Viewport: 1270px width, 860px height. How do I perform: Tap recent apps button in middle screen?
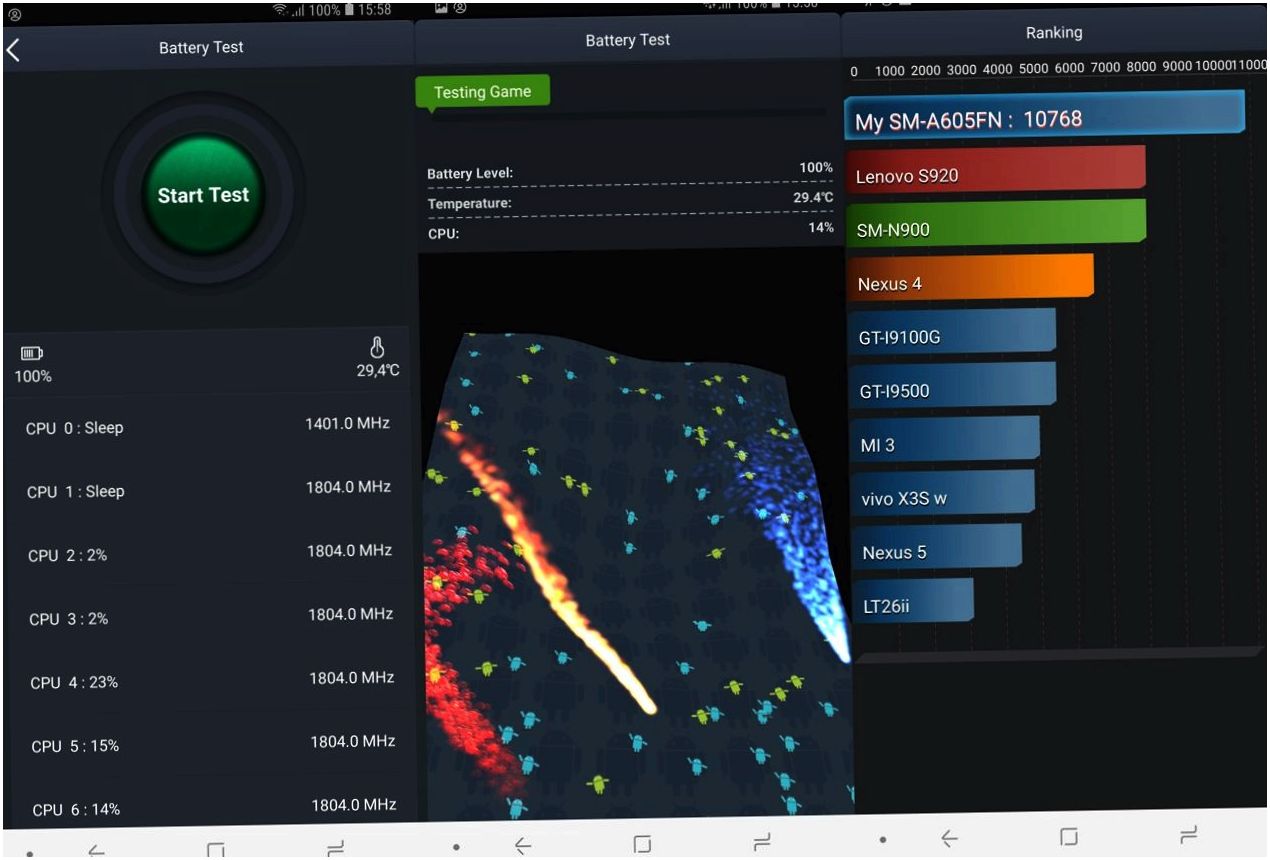click(x=762, y=842)
